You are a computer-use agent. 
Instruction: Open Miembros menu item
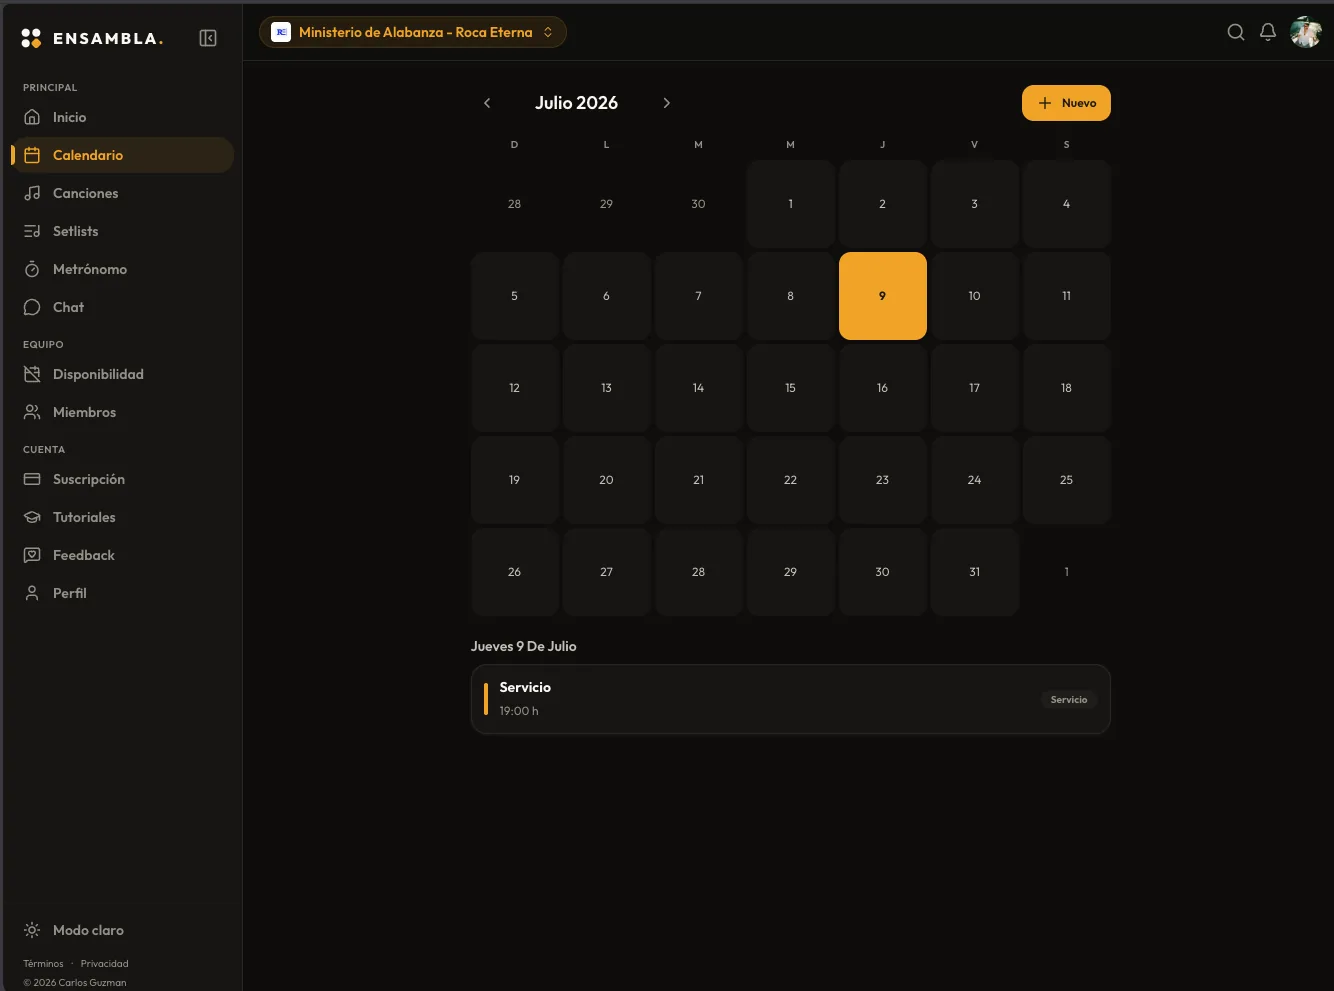(x=123, y=412)
